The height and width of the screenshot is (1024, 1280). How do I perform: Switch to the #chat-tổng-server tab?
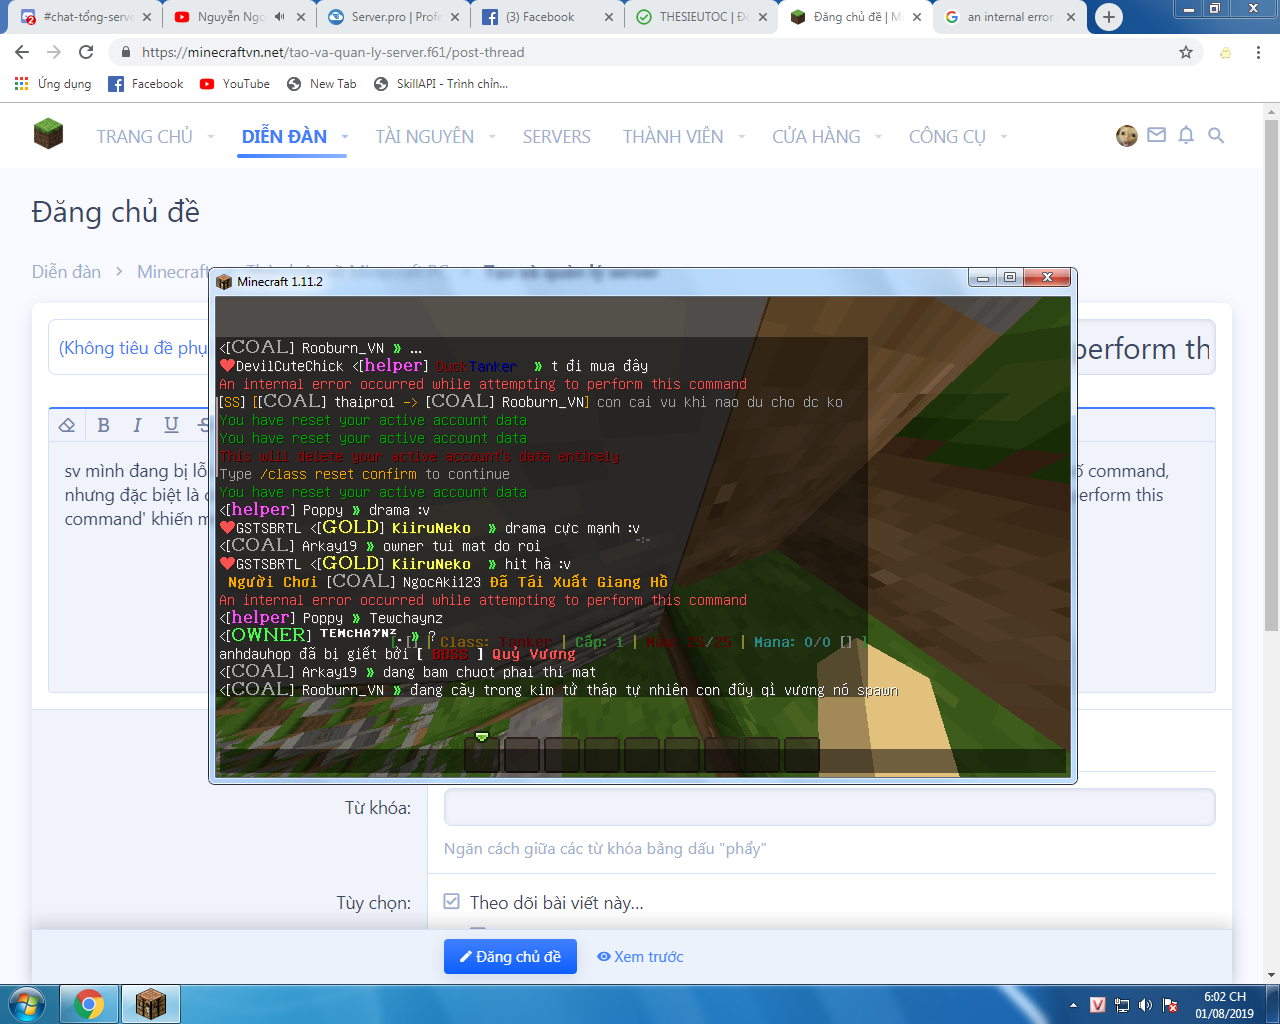coord(85,17)
